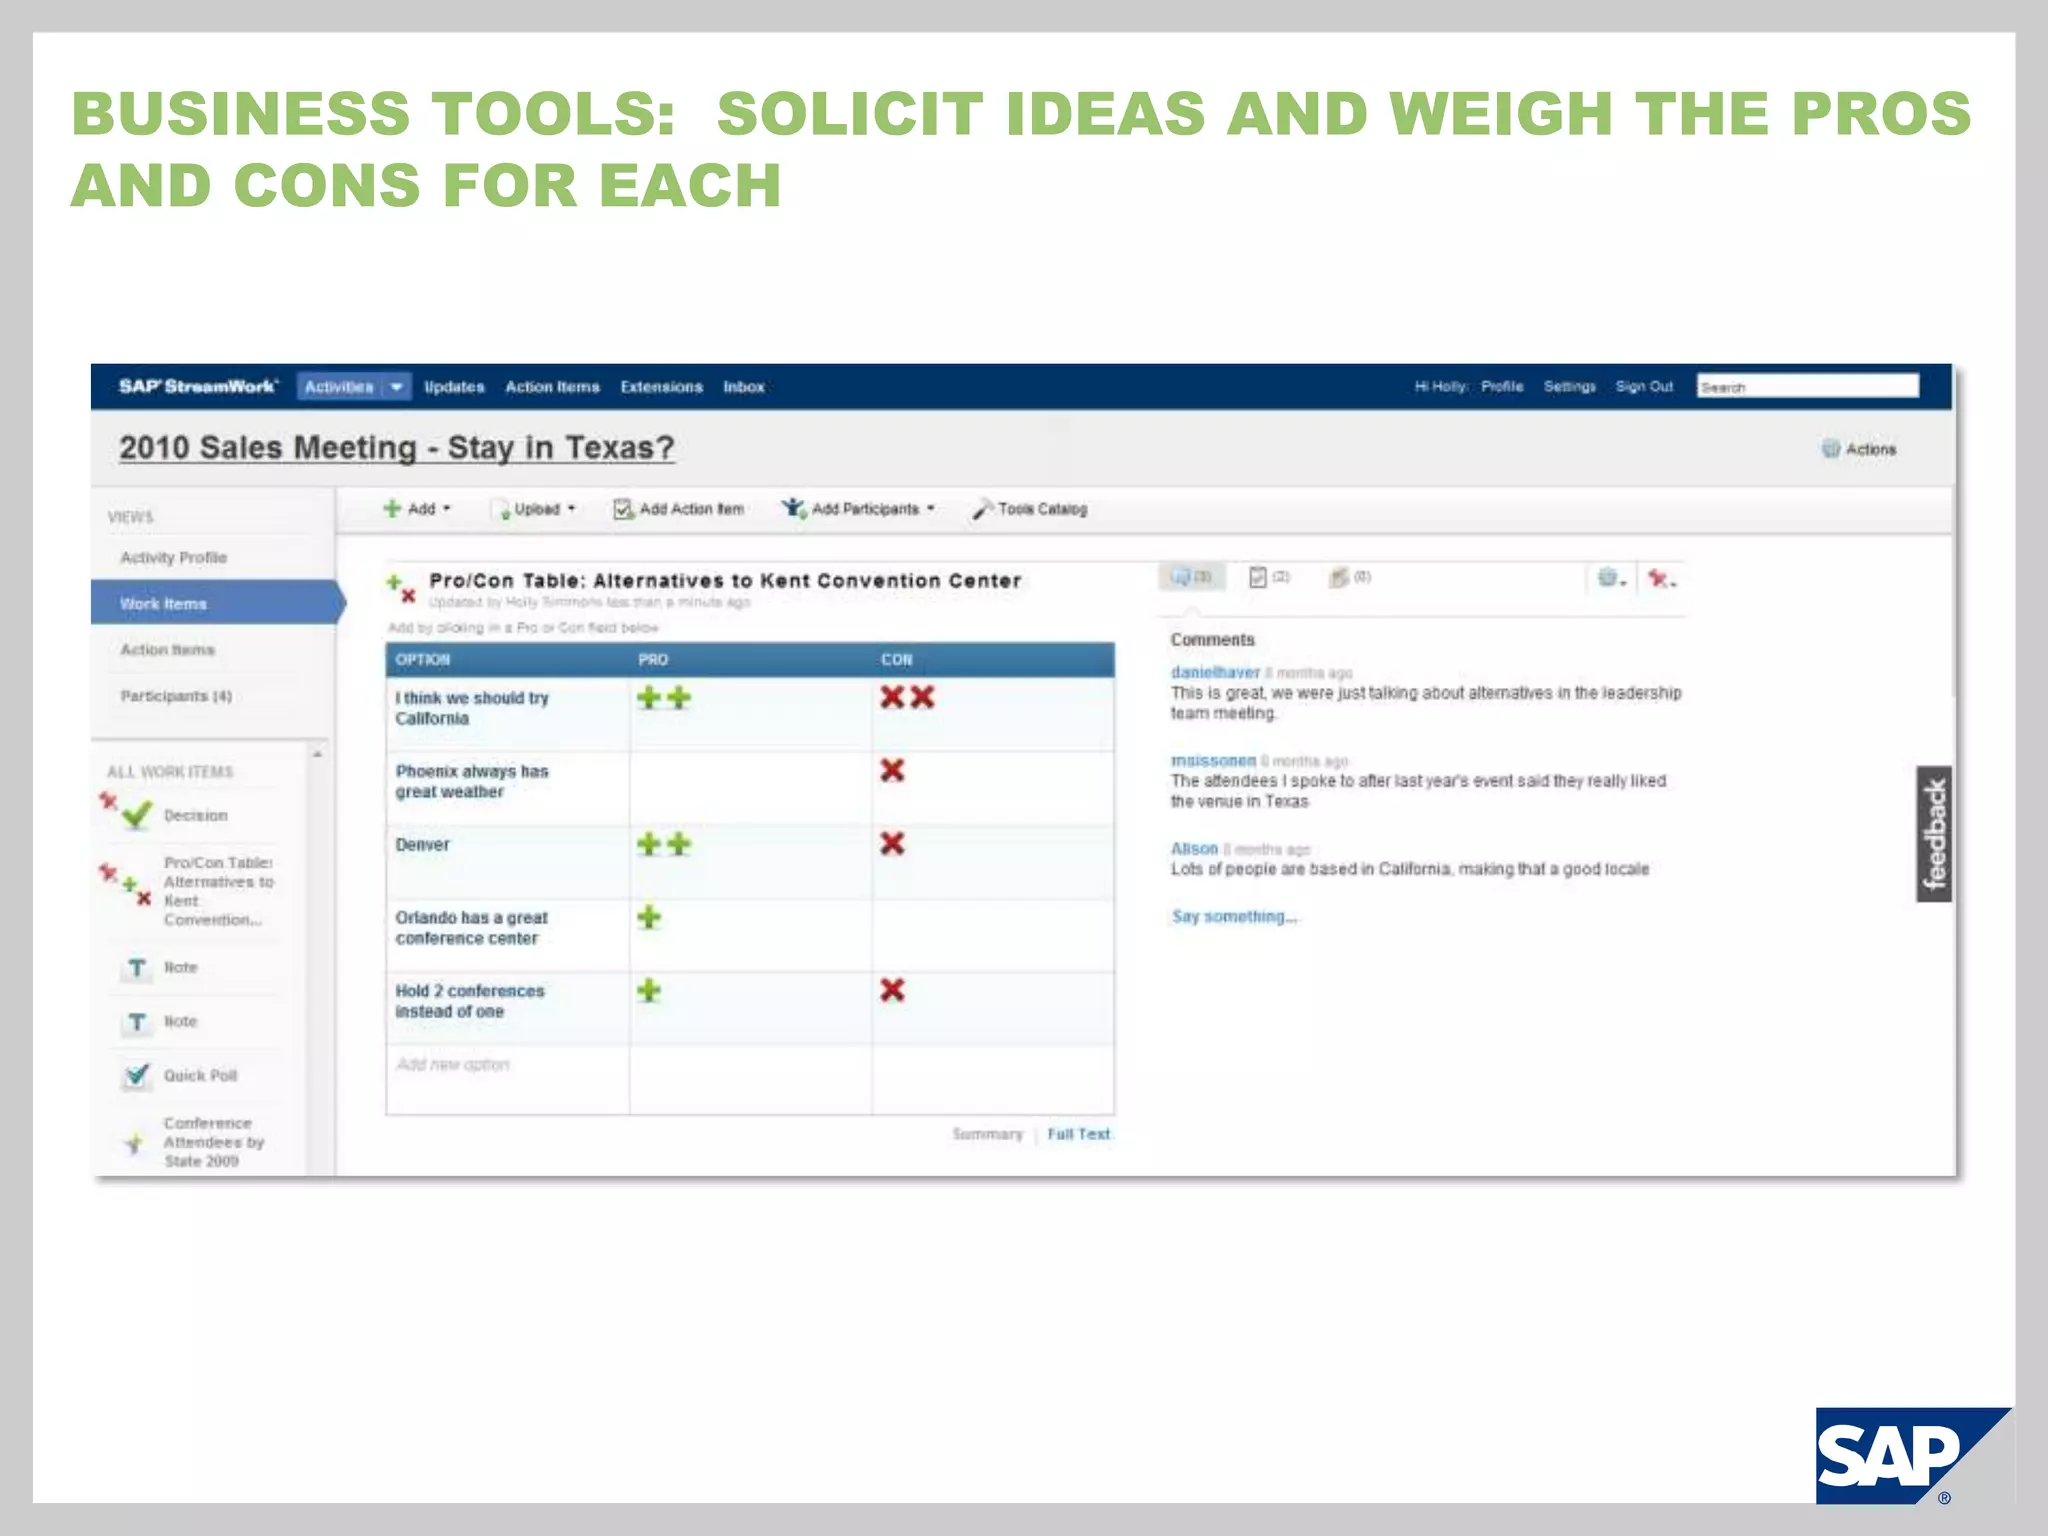Click the Sign Out link
Screen dimensions: 2048x1536
click(1643, 387)
